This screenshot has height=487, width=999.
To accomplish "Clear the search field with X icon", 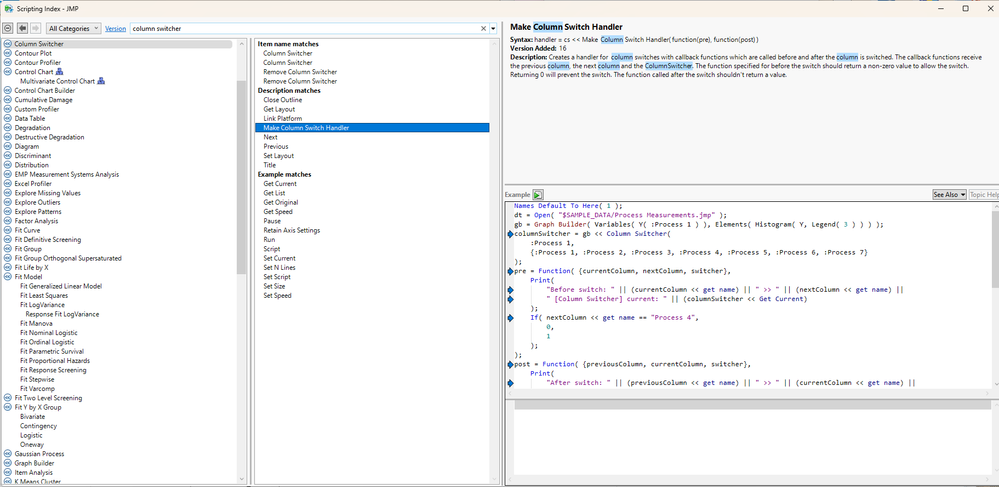I will pos(484,29).
